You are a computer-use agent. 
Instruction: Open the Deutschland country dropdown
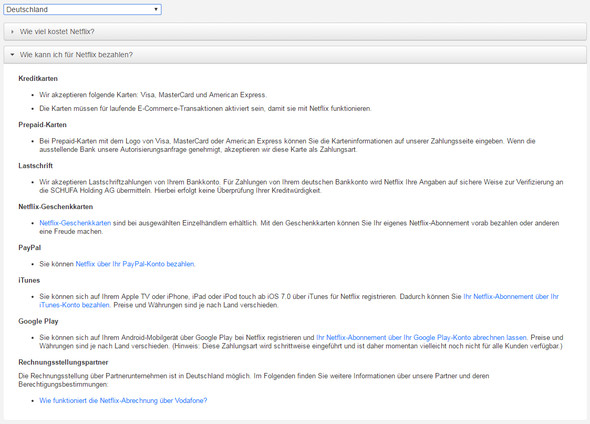[82, 9]
